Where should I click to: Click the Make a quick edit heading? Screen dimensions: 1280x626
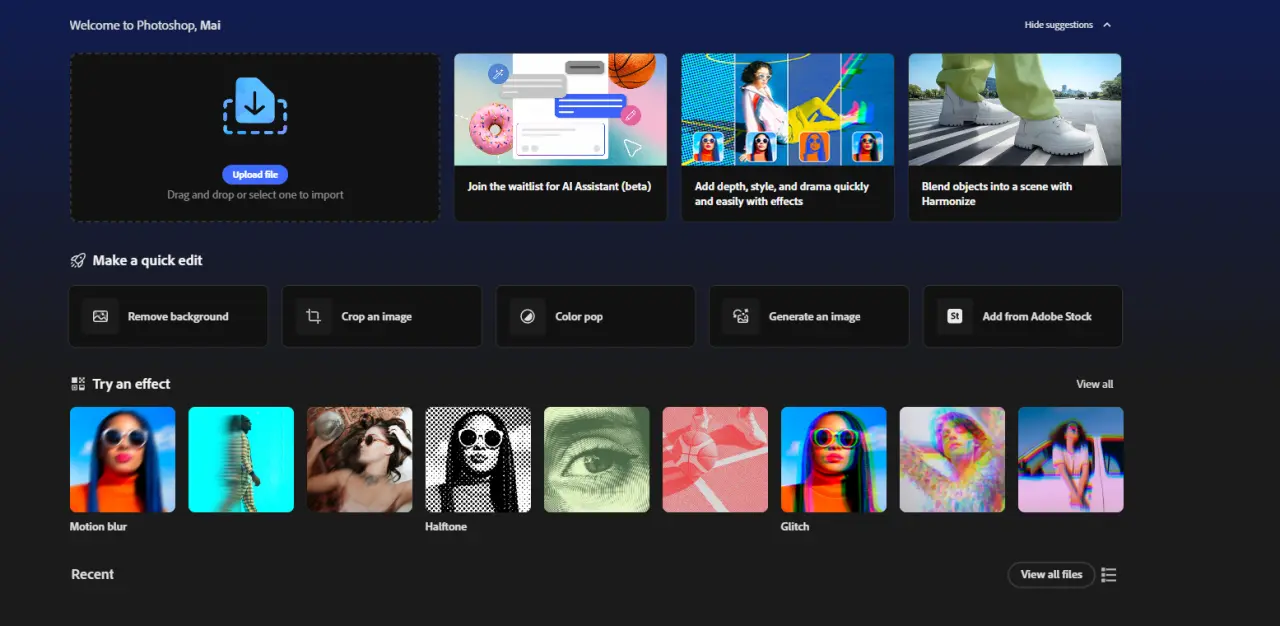tap(147, 260)
